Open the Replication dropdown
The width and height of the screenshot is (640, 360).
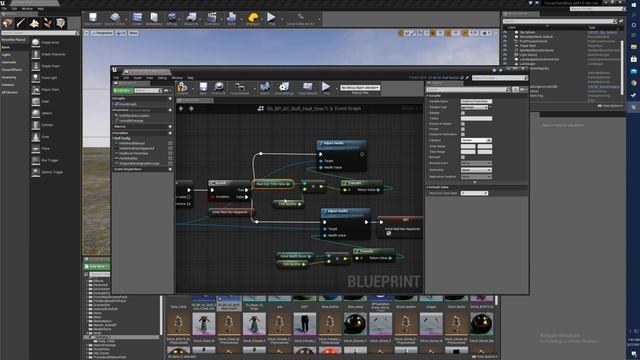tap(476, 170)
